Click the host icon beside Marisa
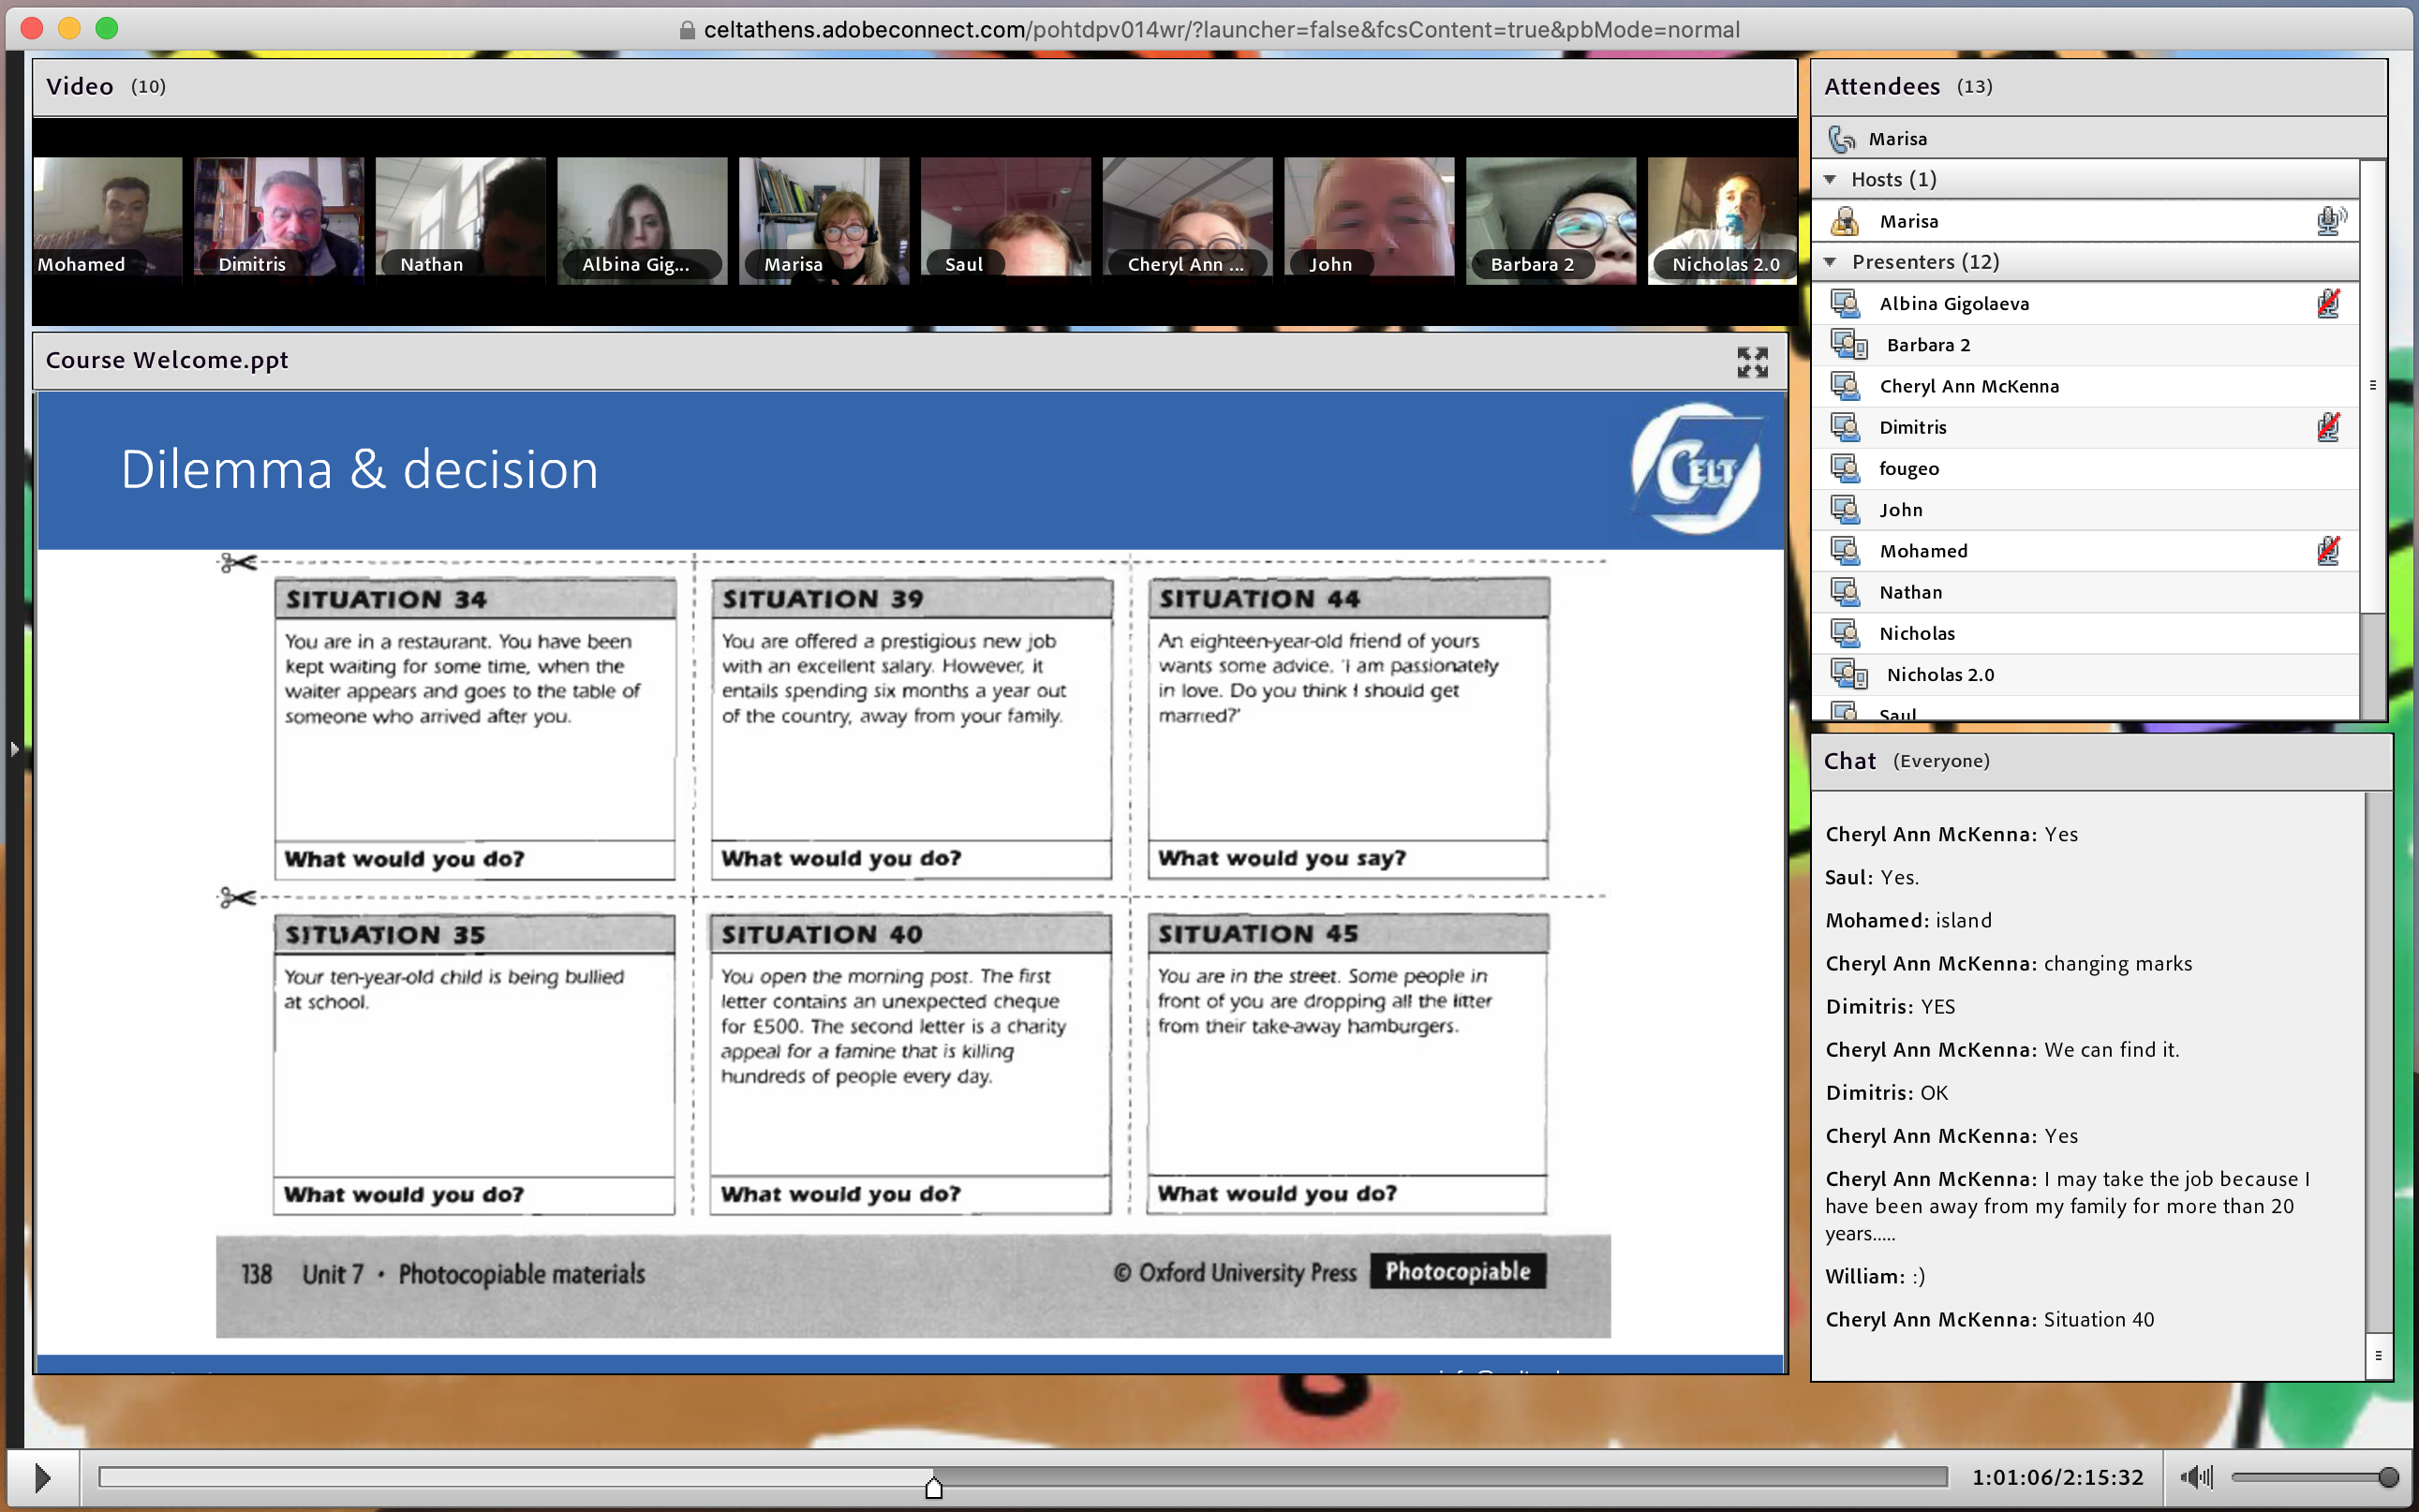 pyautogui.click(x=1845, y=221)
